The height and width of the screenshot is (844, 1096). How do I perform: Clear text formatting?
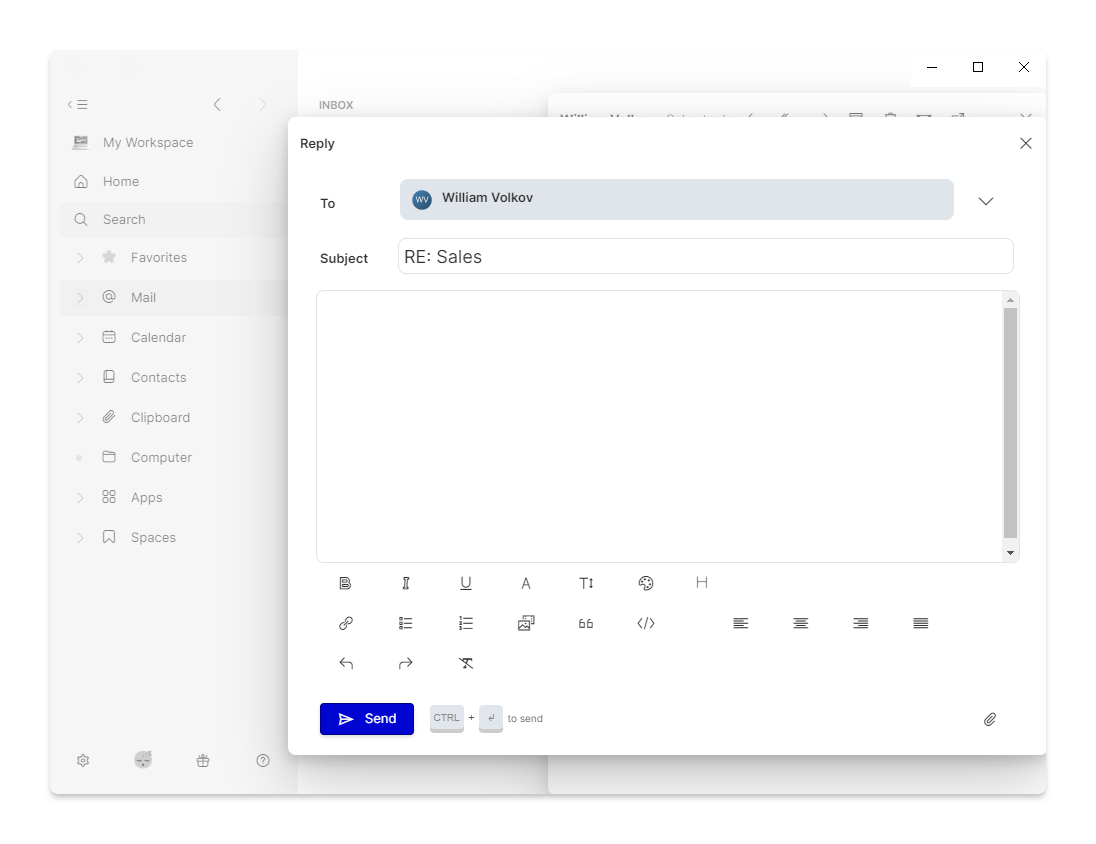[x=466, y=663]
